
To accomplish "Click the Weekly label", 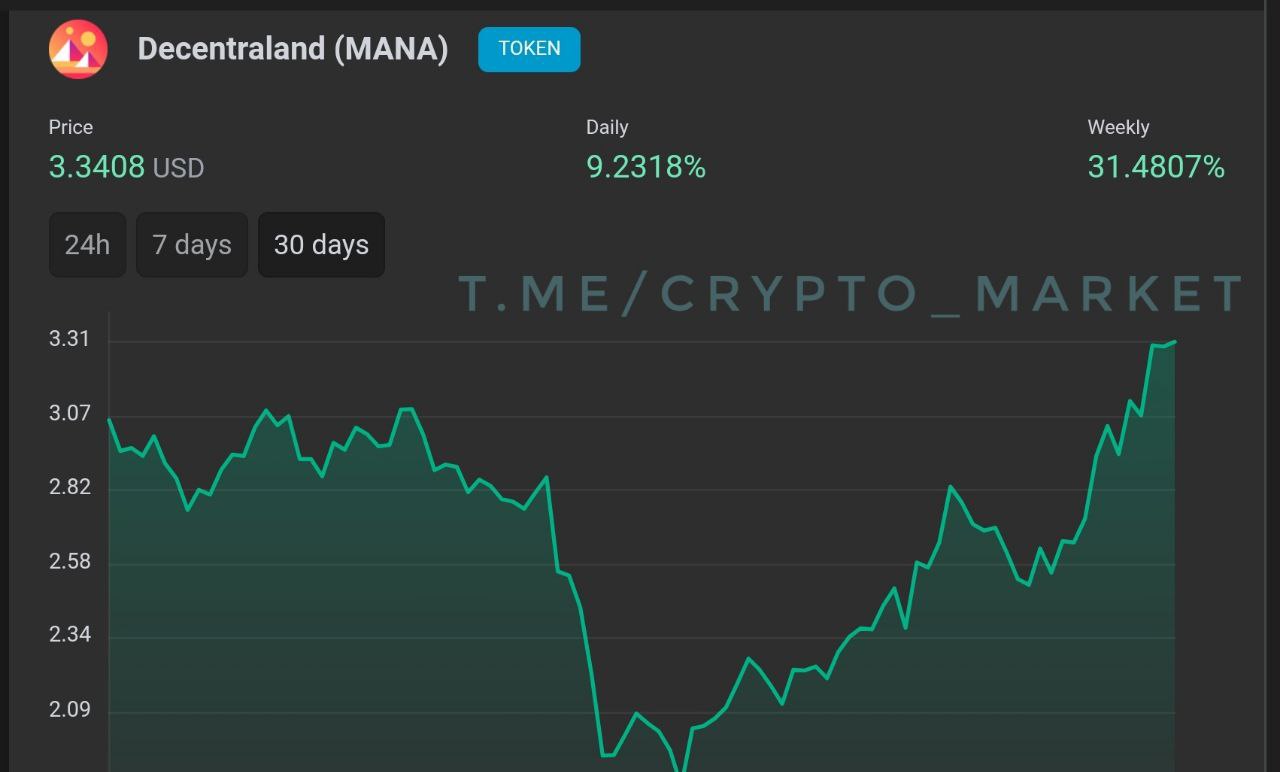I will (1118, 127).
